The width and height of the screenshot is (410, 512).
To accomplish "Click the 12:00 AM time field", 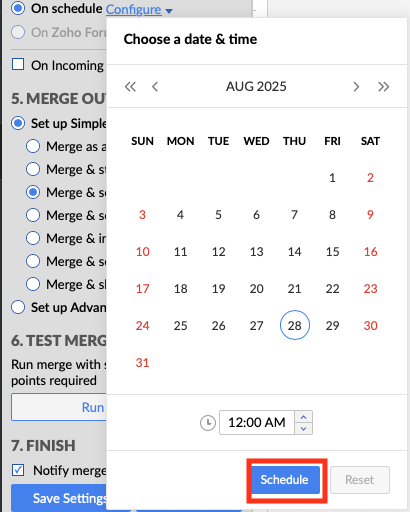I will 257,423.
